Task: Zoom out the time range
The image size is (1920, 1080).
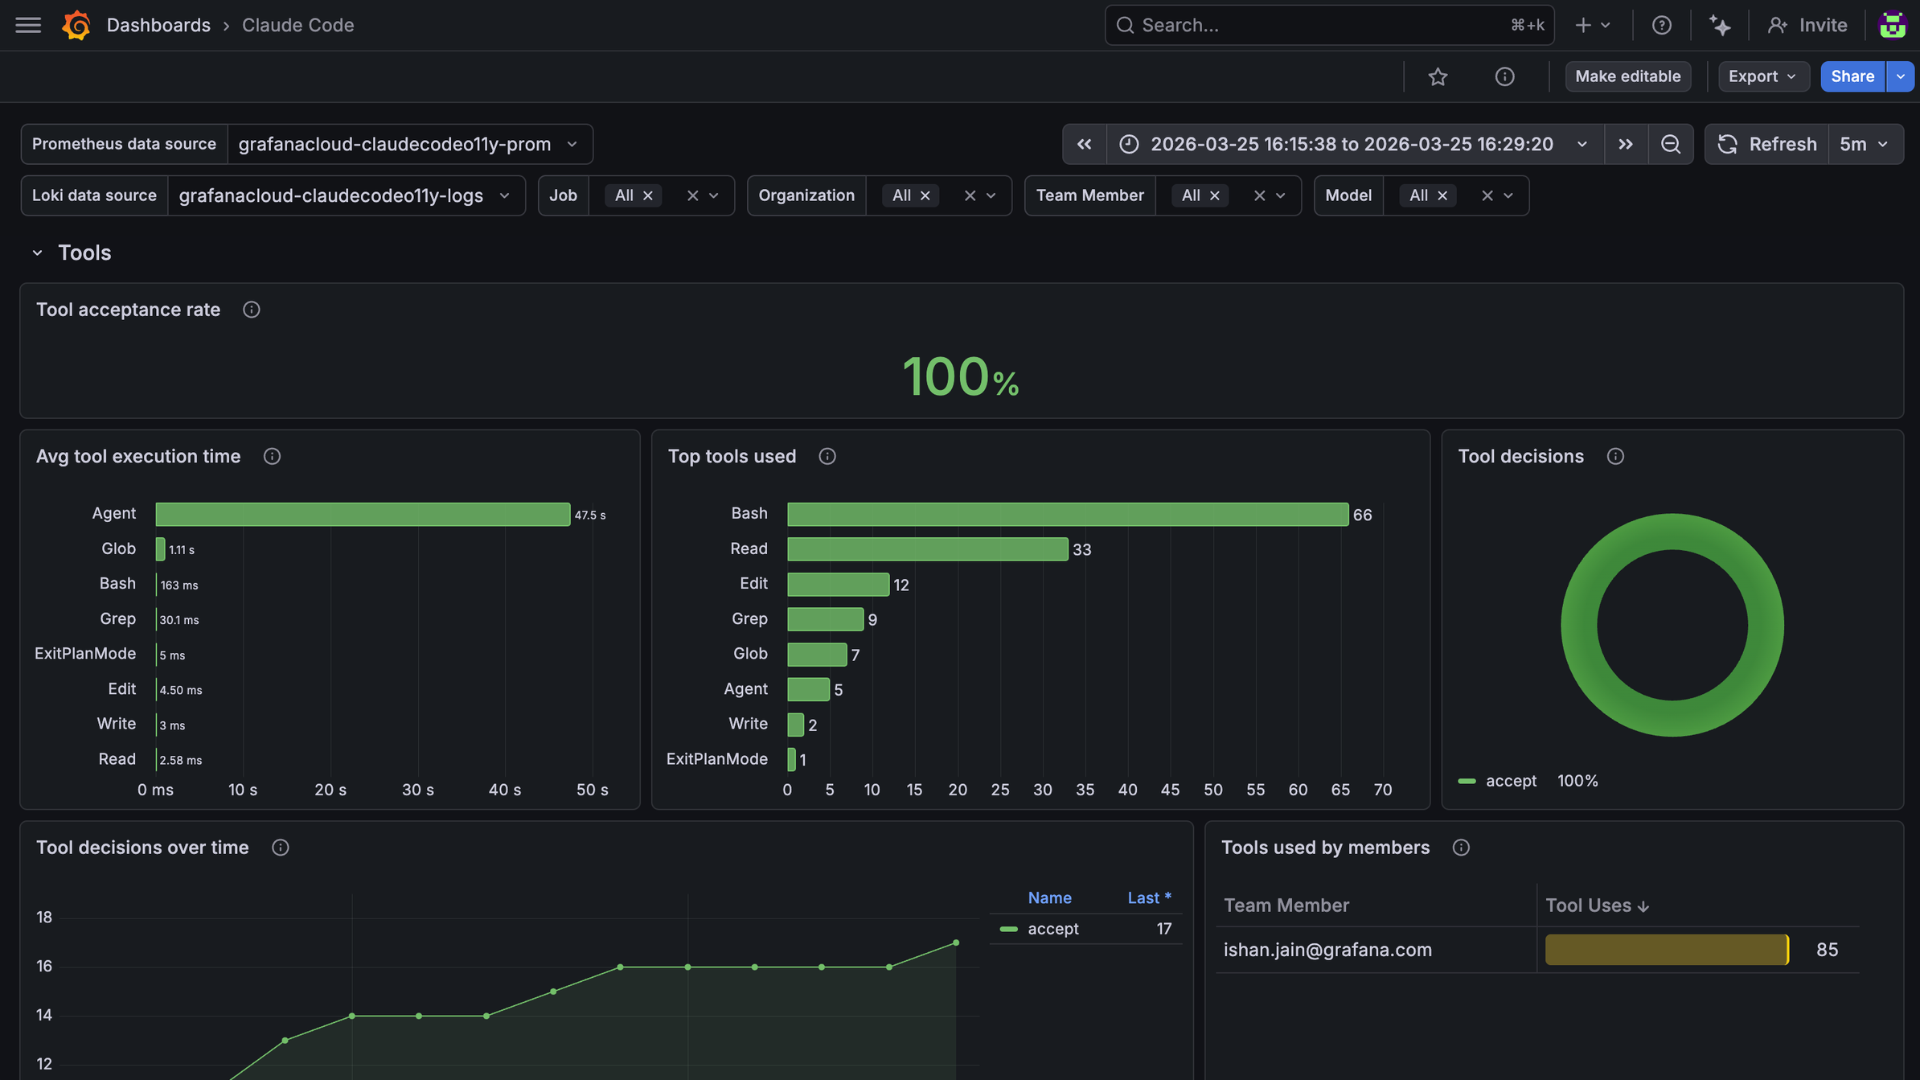Action: tap(1670, 144)
